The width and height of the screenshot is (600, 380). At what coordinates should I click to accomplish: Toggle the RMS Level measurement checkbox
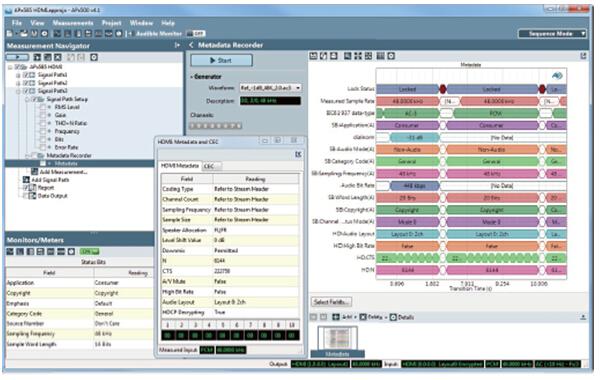pyautogui.click(x=43, y=107)
